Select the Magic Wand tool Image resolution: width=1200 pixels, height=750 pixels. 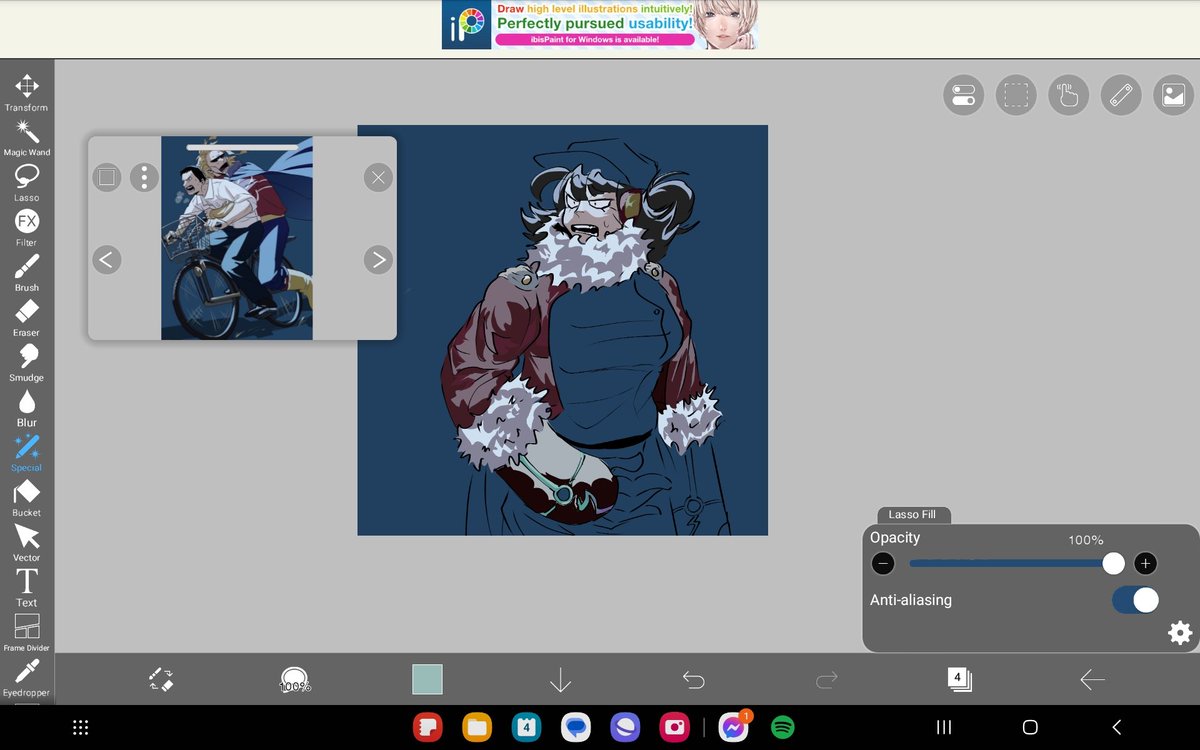click(x=27, y=138)
